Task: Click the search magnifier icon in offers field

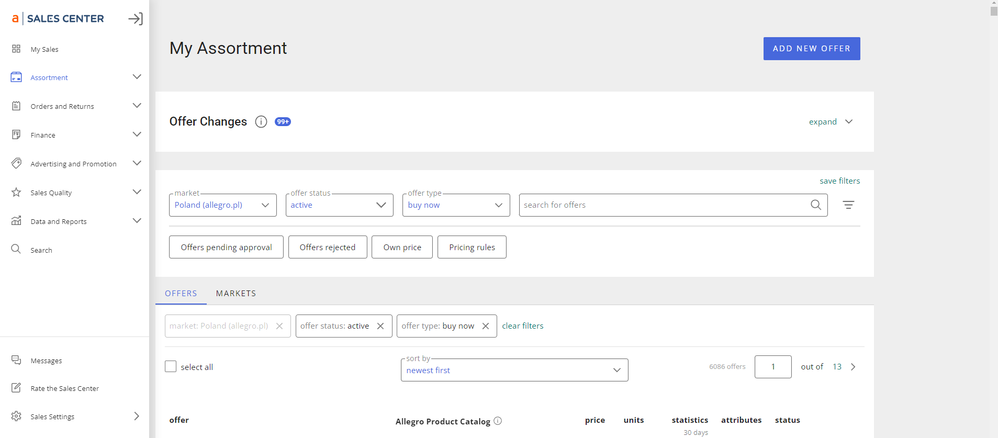Action: point(816,205)
